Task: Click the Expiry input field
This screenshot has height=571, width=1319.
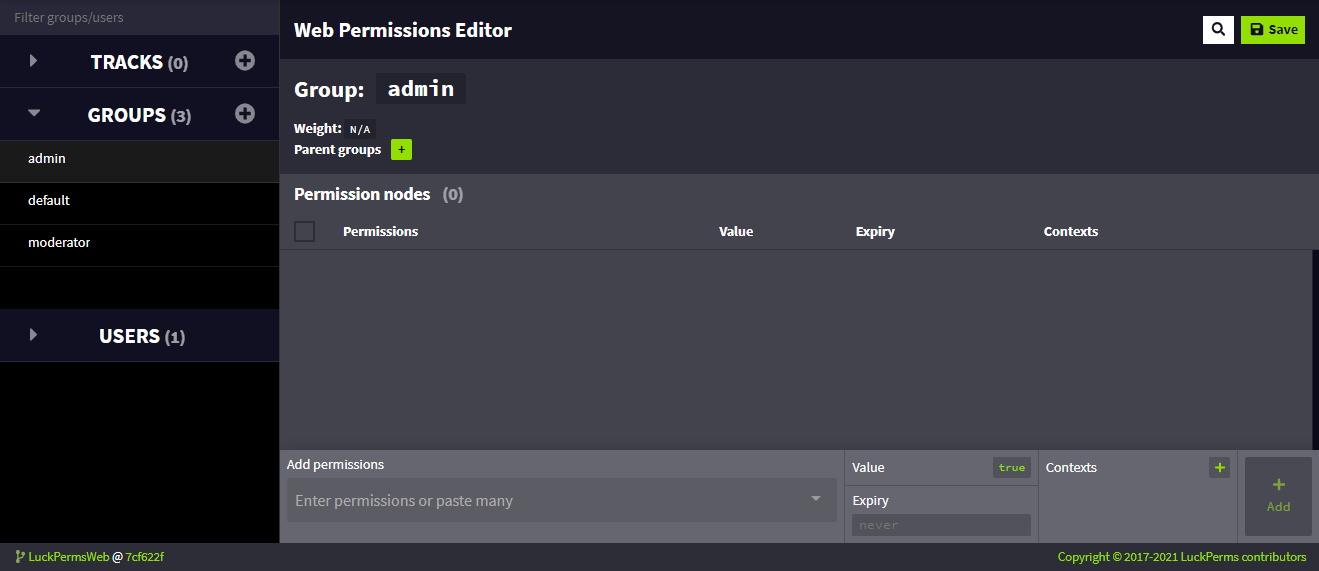Action: (x=940, y=525)
